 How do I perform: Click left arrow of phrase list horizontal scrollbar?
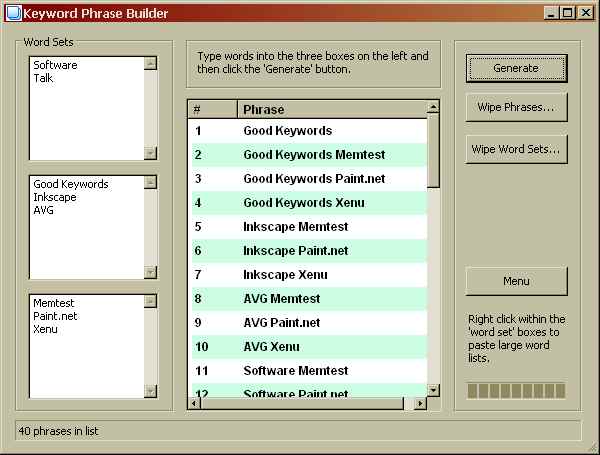point(194,403)
